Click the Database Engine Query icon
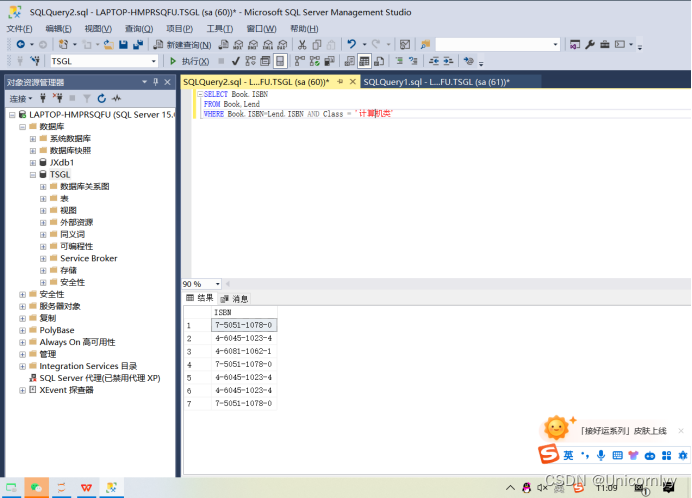Screen dimensions: 692x498 click(224, 44)
